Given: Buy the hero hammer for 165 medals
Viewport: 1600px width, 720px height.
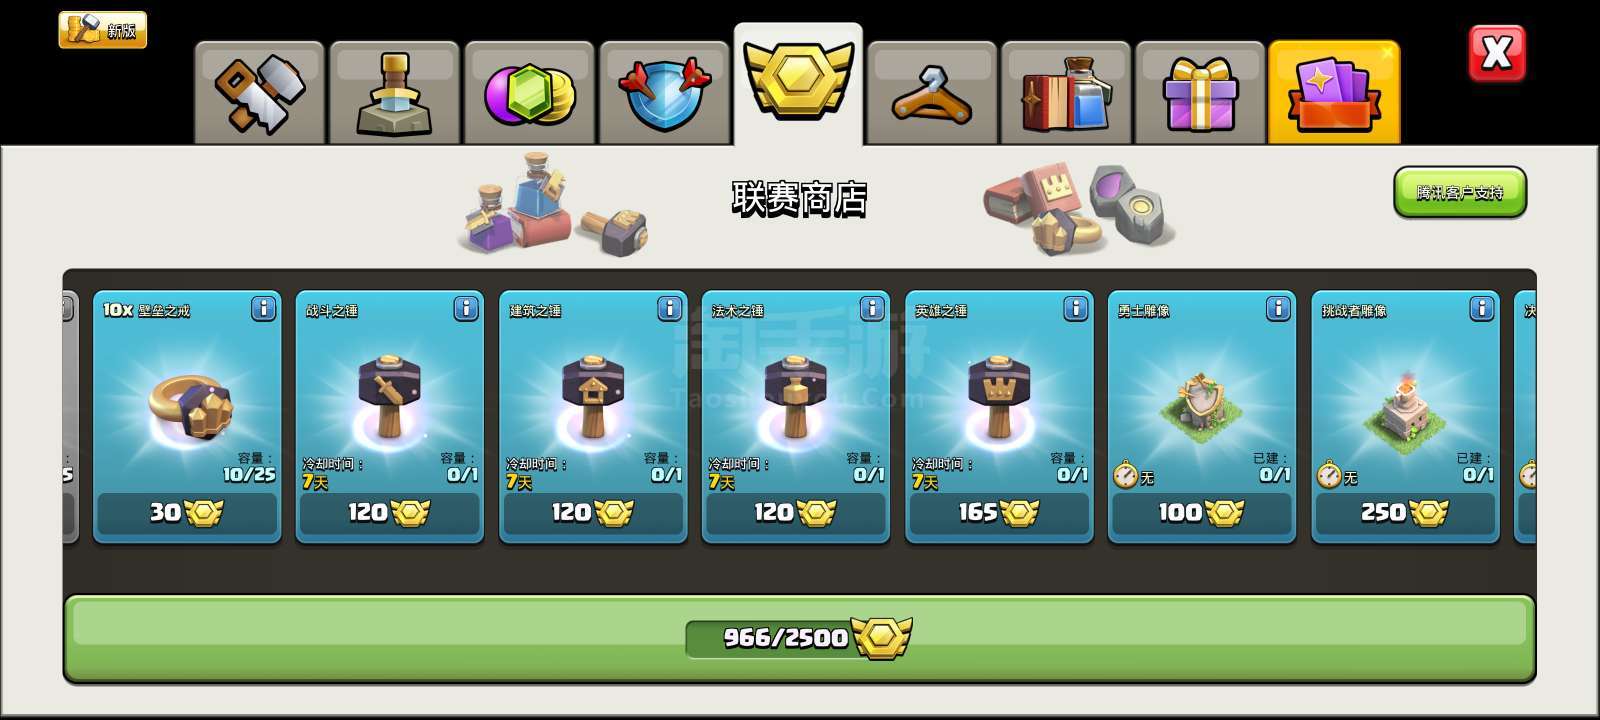Looking at the screenshot, I should (999, 513).
